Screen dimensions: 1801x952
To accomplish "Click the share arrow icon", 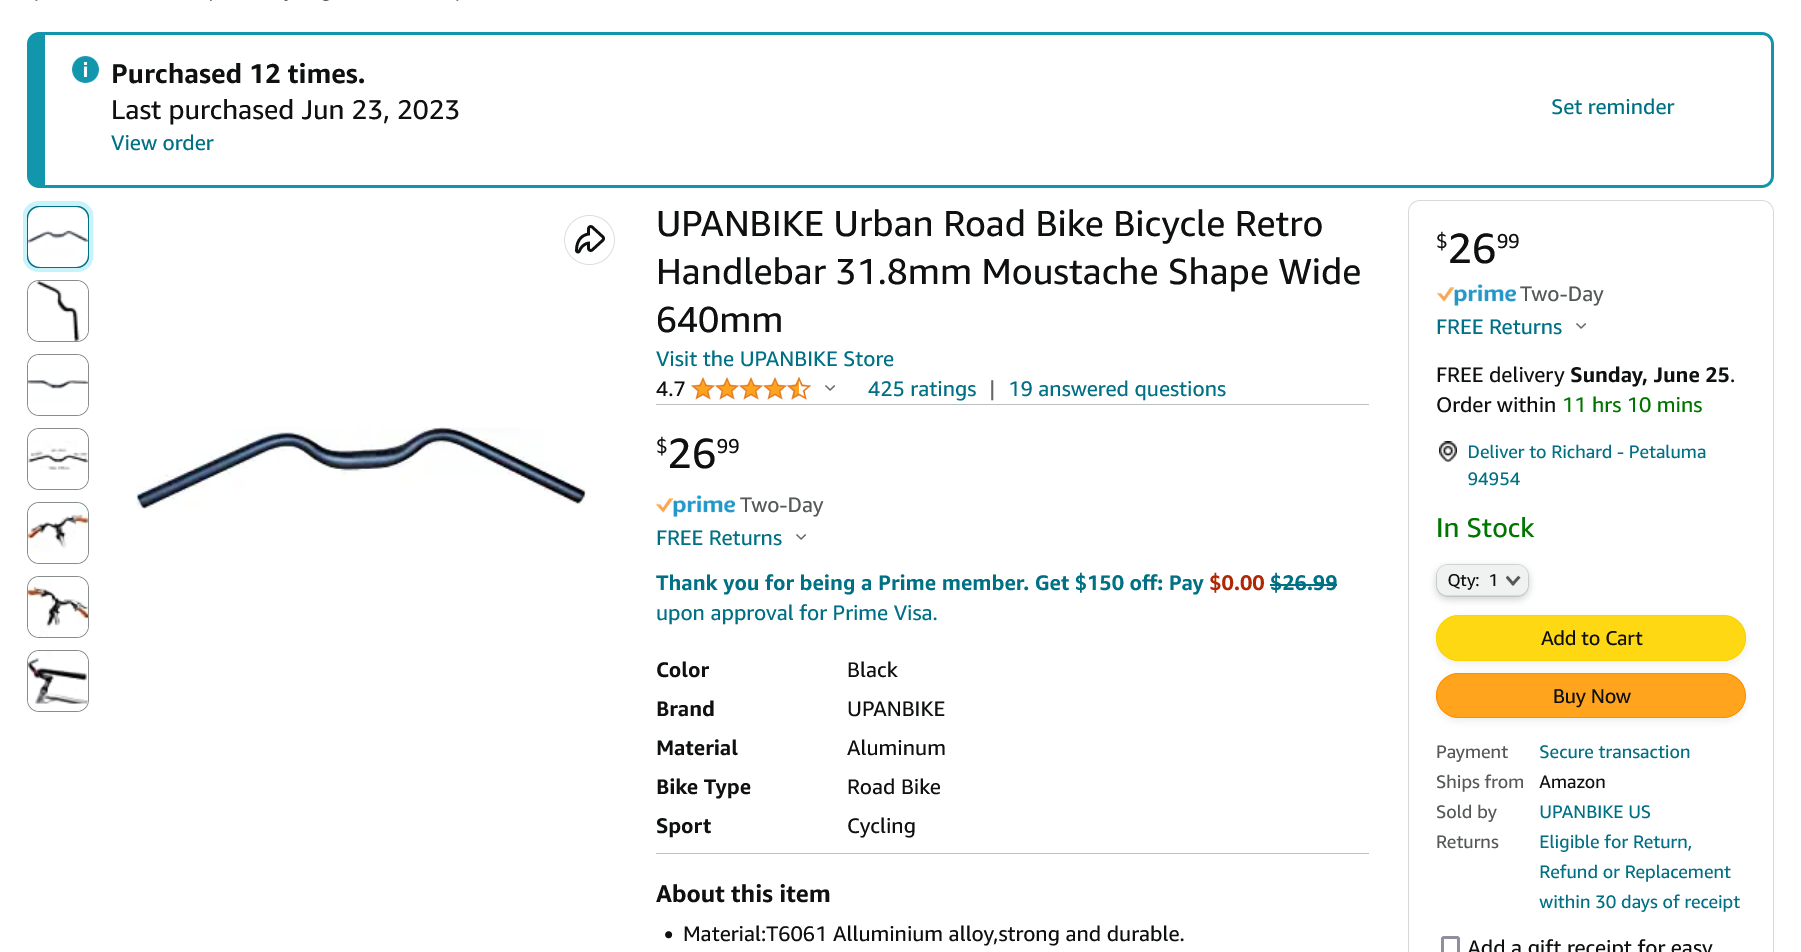I will tap(589, 240).
